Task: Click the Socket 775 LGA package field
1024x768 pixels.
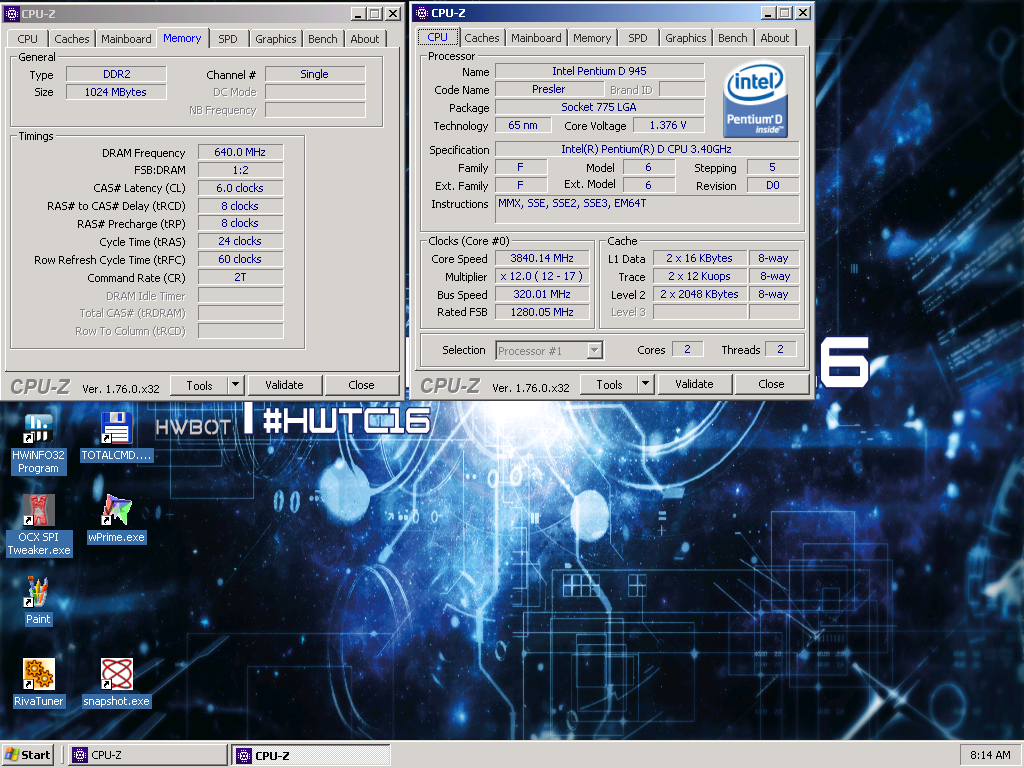Action: 600,107
